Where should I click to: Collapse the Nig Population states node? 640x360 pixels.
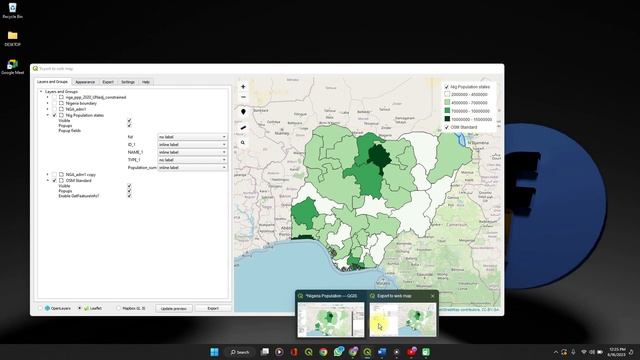47,116
